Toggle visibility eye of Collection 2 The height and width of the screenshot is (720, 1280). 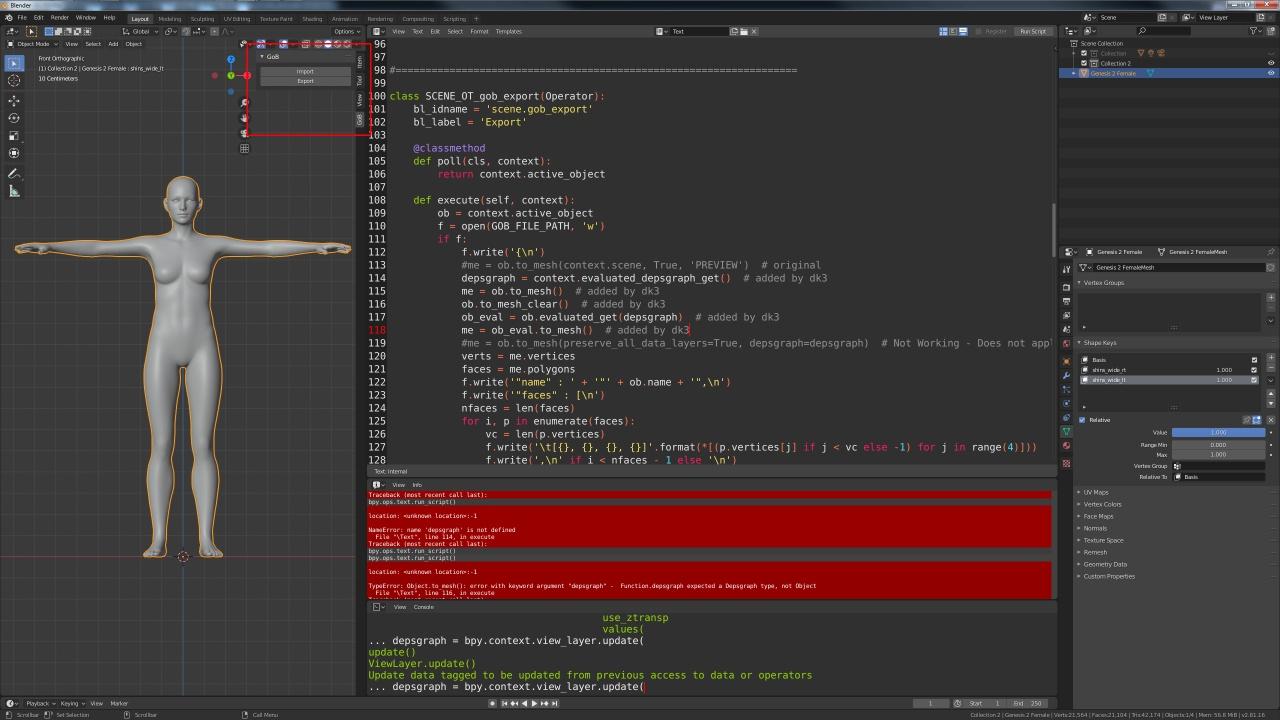1271,63
